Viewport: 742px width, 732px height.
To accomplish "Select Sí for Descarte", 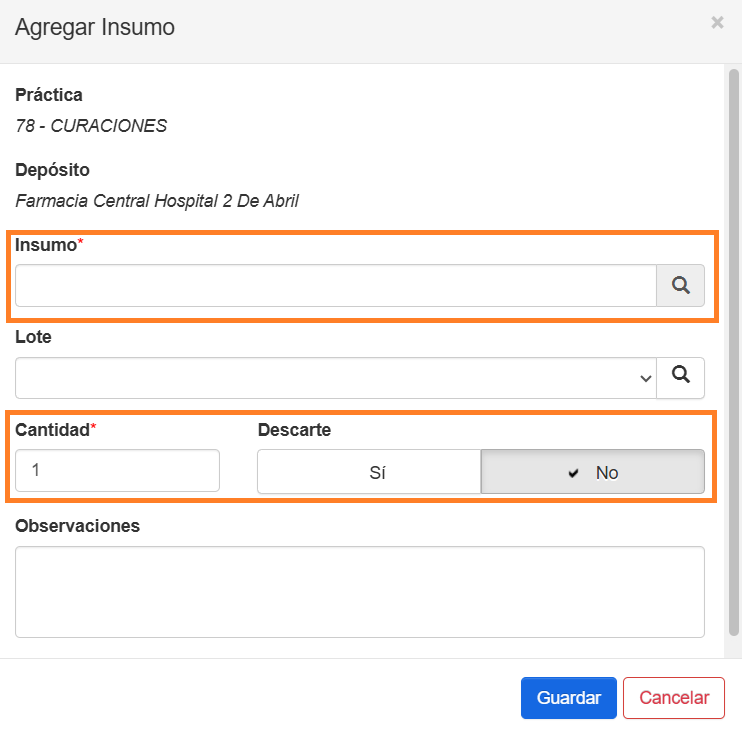I will [x=369, y=472].
